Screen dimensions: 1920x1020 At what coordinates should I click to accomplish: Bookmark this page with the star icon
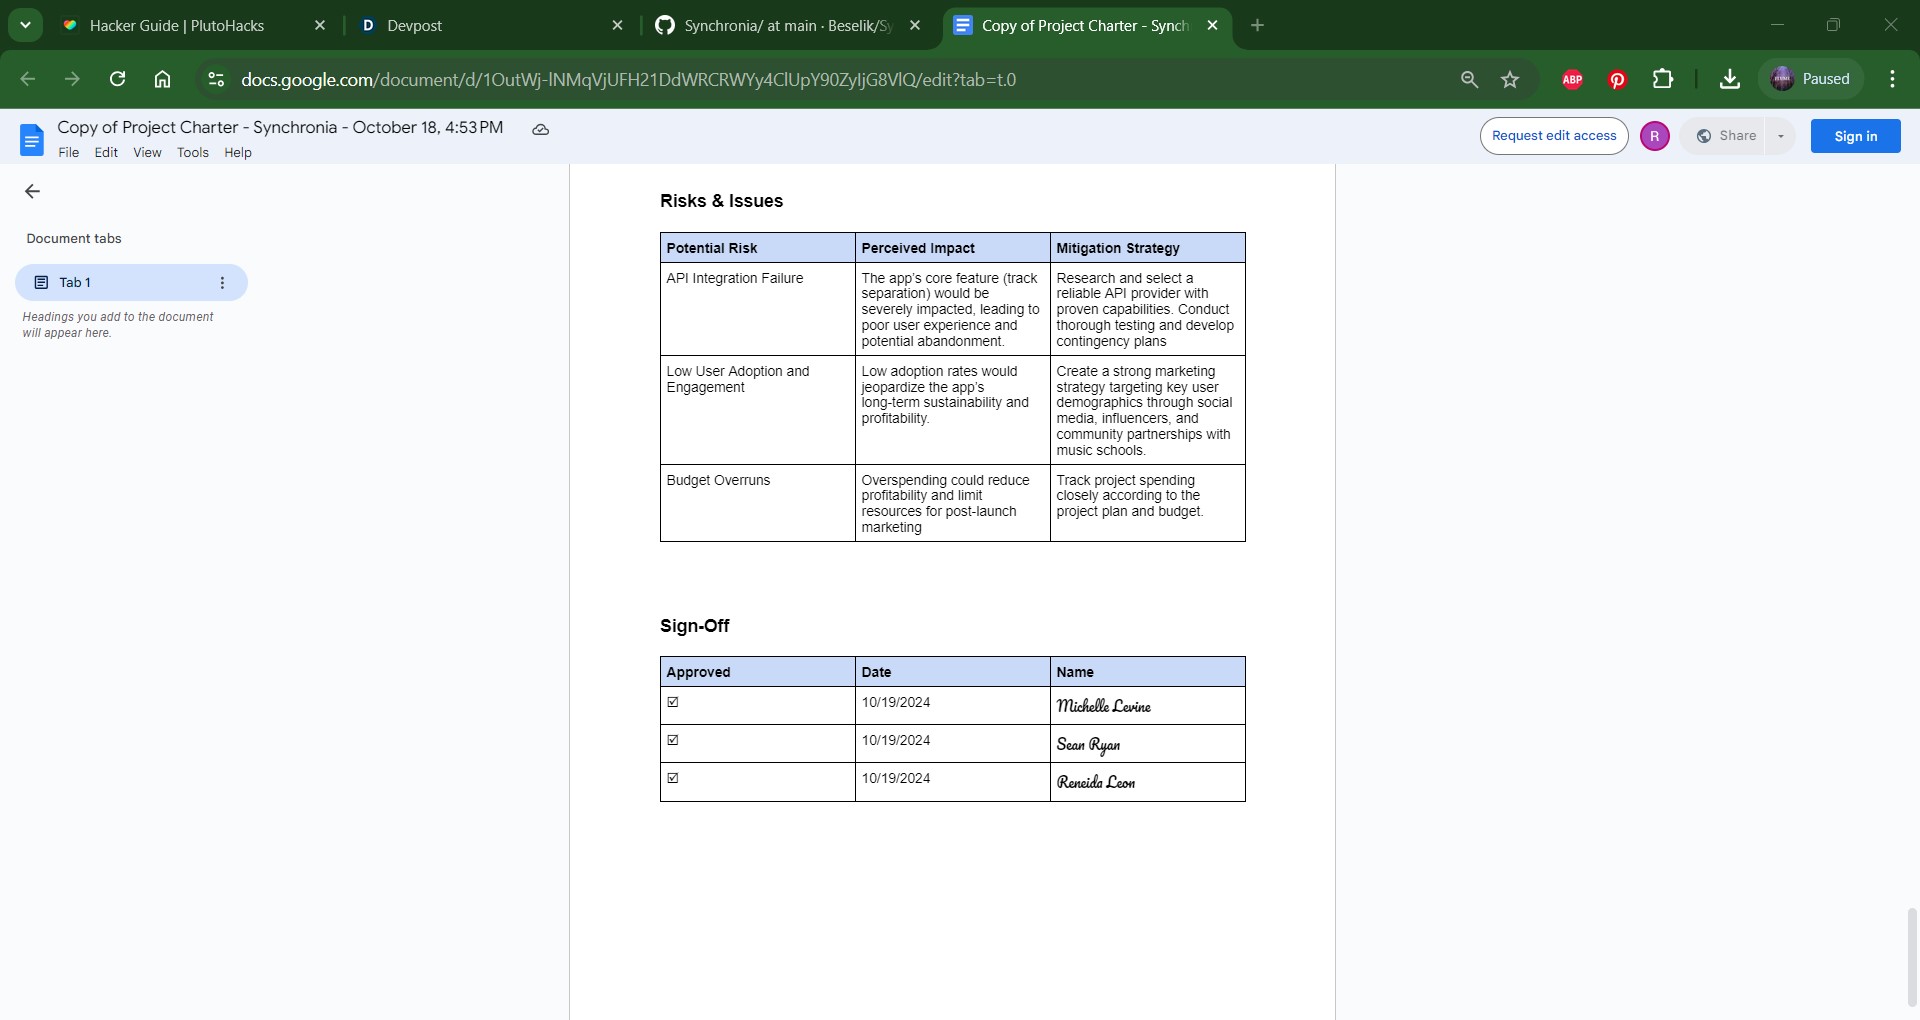(1510, 79)
